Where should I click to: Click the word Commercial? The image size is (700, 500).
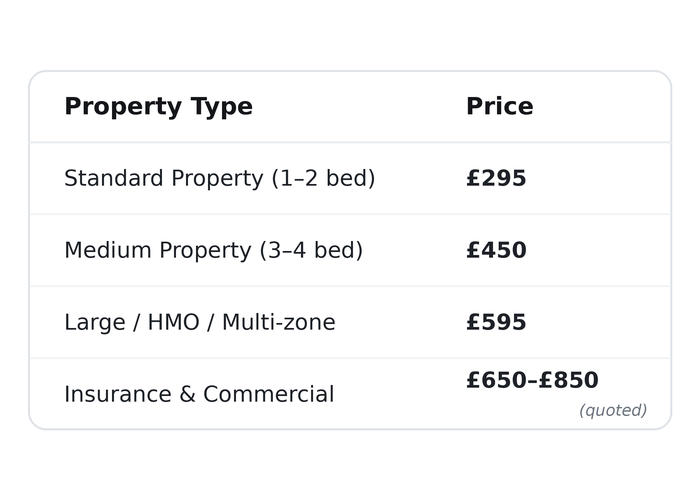point(268,394)
